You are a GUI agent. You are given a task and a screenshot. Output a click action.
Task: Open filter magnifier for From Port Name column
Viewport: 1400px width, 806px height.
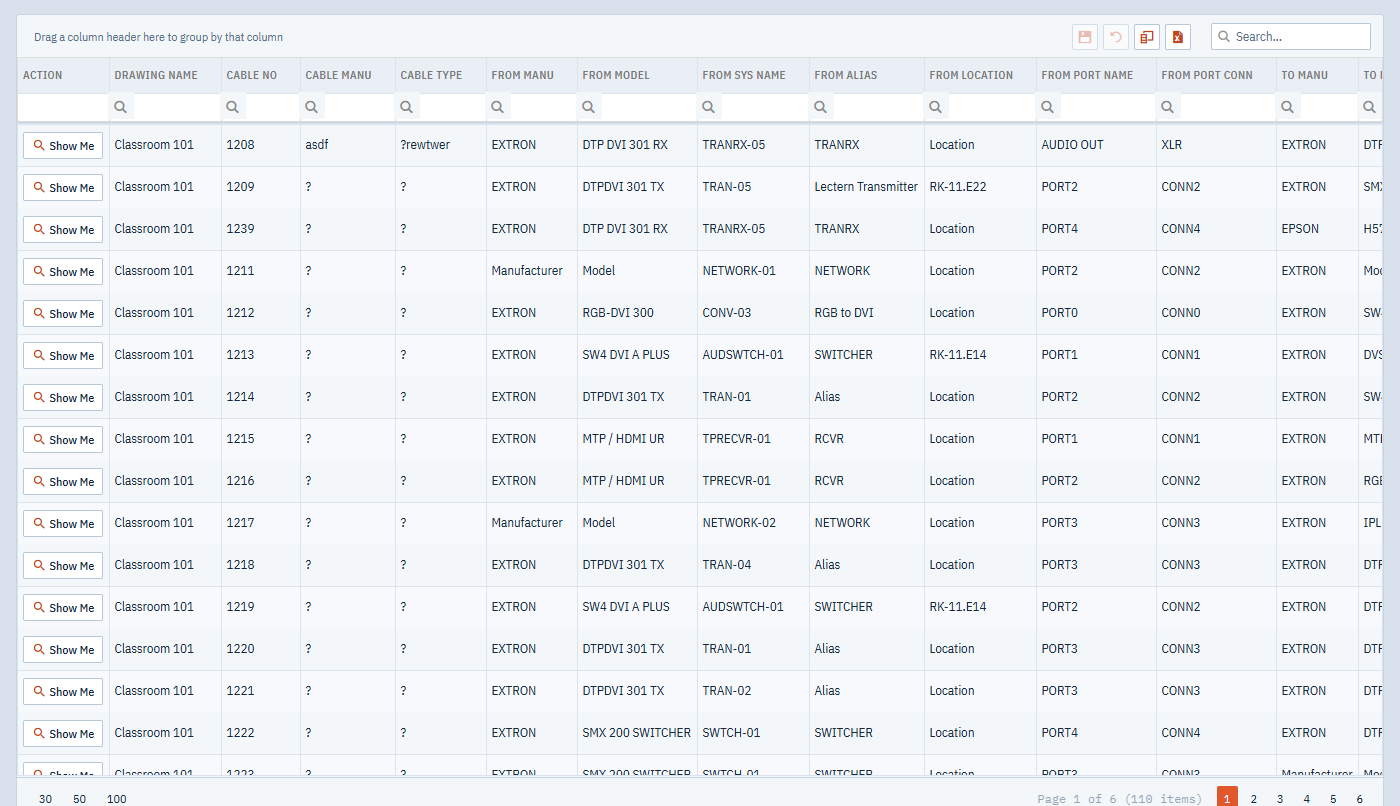1048,107
